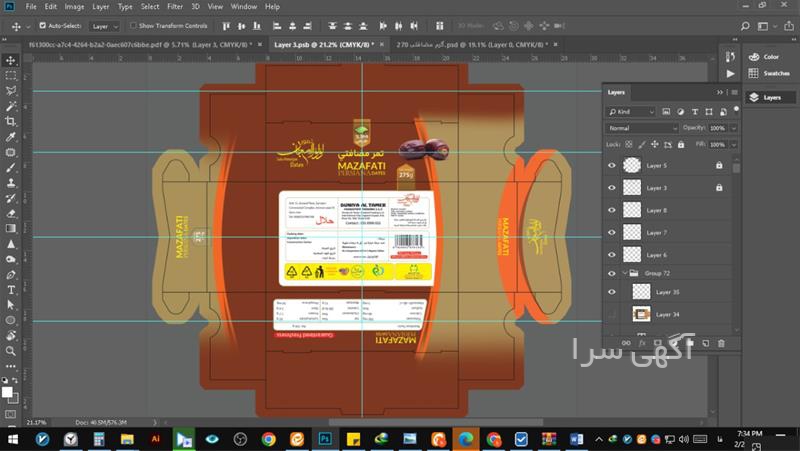The image size is (800, 451).
Task: Select the Eyedropper tool
Action: click(10, 137)
